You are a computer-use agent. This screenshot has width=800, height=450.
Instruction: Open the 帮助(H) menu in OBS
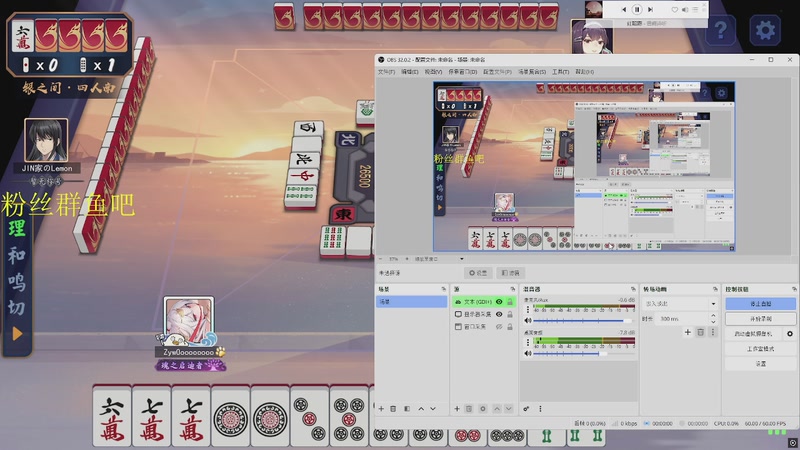[x=585, y=72]
